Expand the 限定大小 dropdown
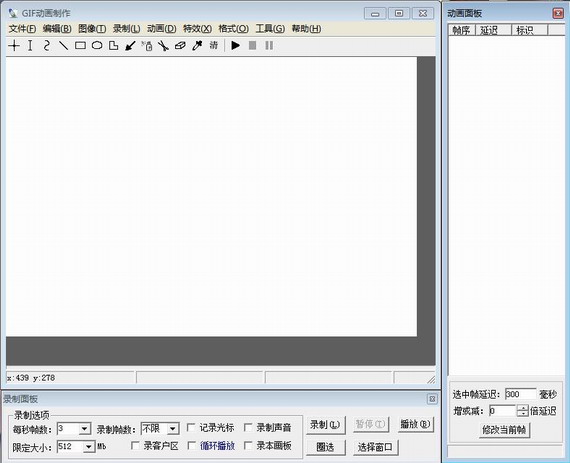Screen dimensions: 570x463 click(89, 447)
